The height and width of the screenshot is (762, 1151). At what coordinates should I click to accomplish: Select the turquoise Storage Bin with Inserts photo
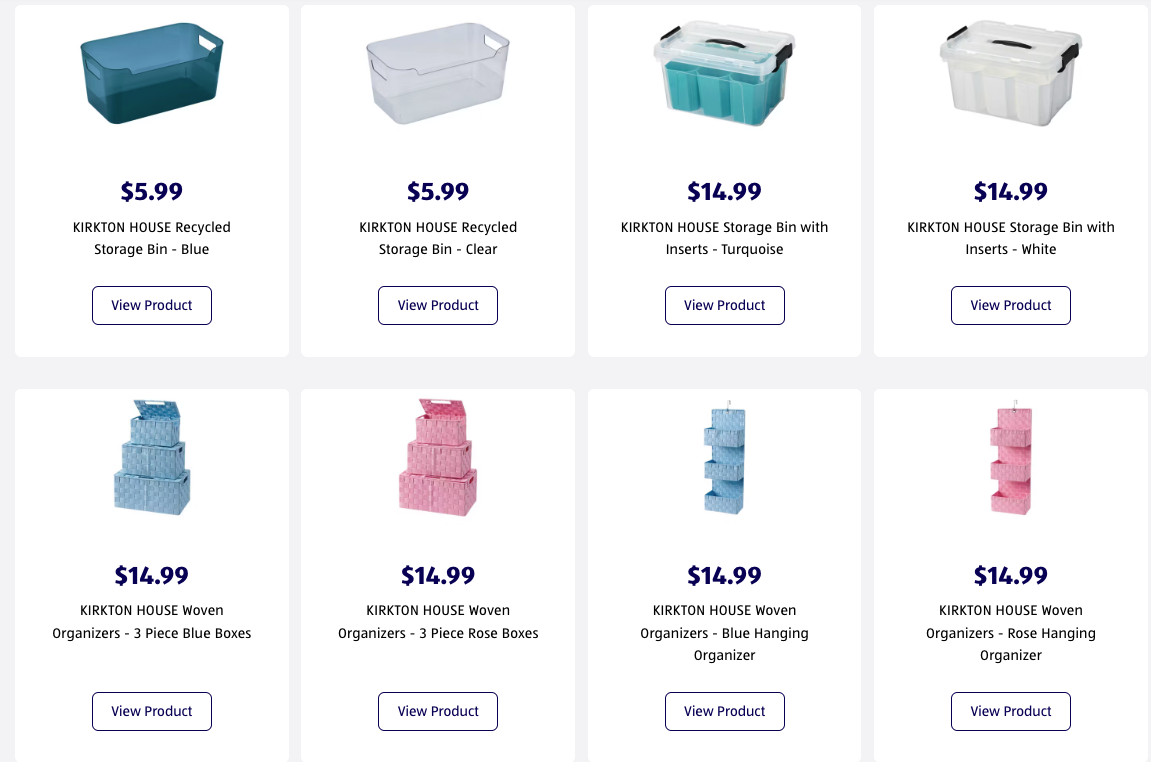(x=725, y=73)
